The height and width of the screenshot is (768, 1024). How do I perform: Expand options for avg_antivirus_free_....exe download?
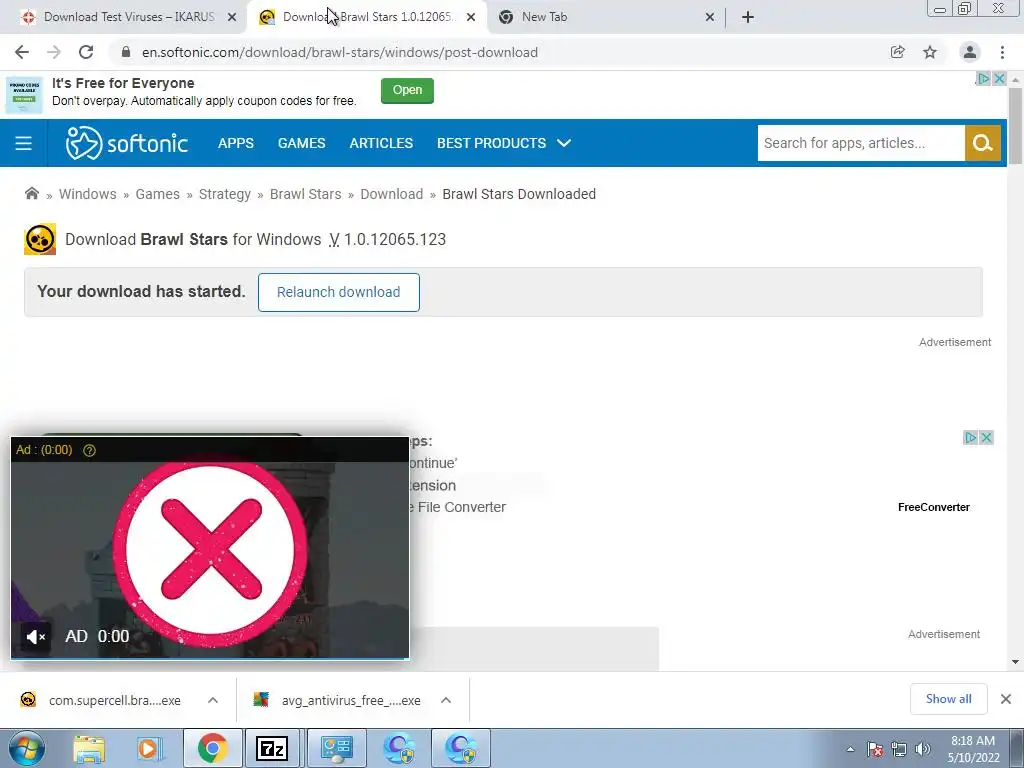tap(446, 700)
